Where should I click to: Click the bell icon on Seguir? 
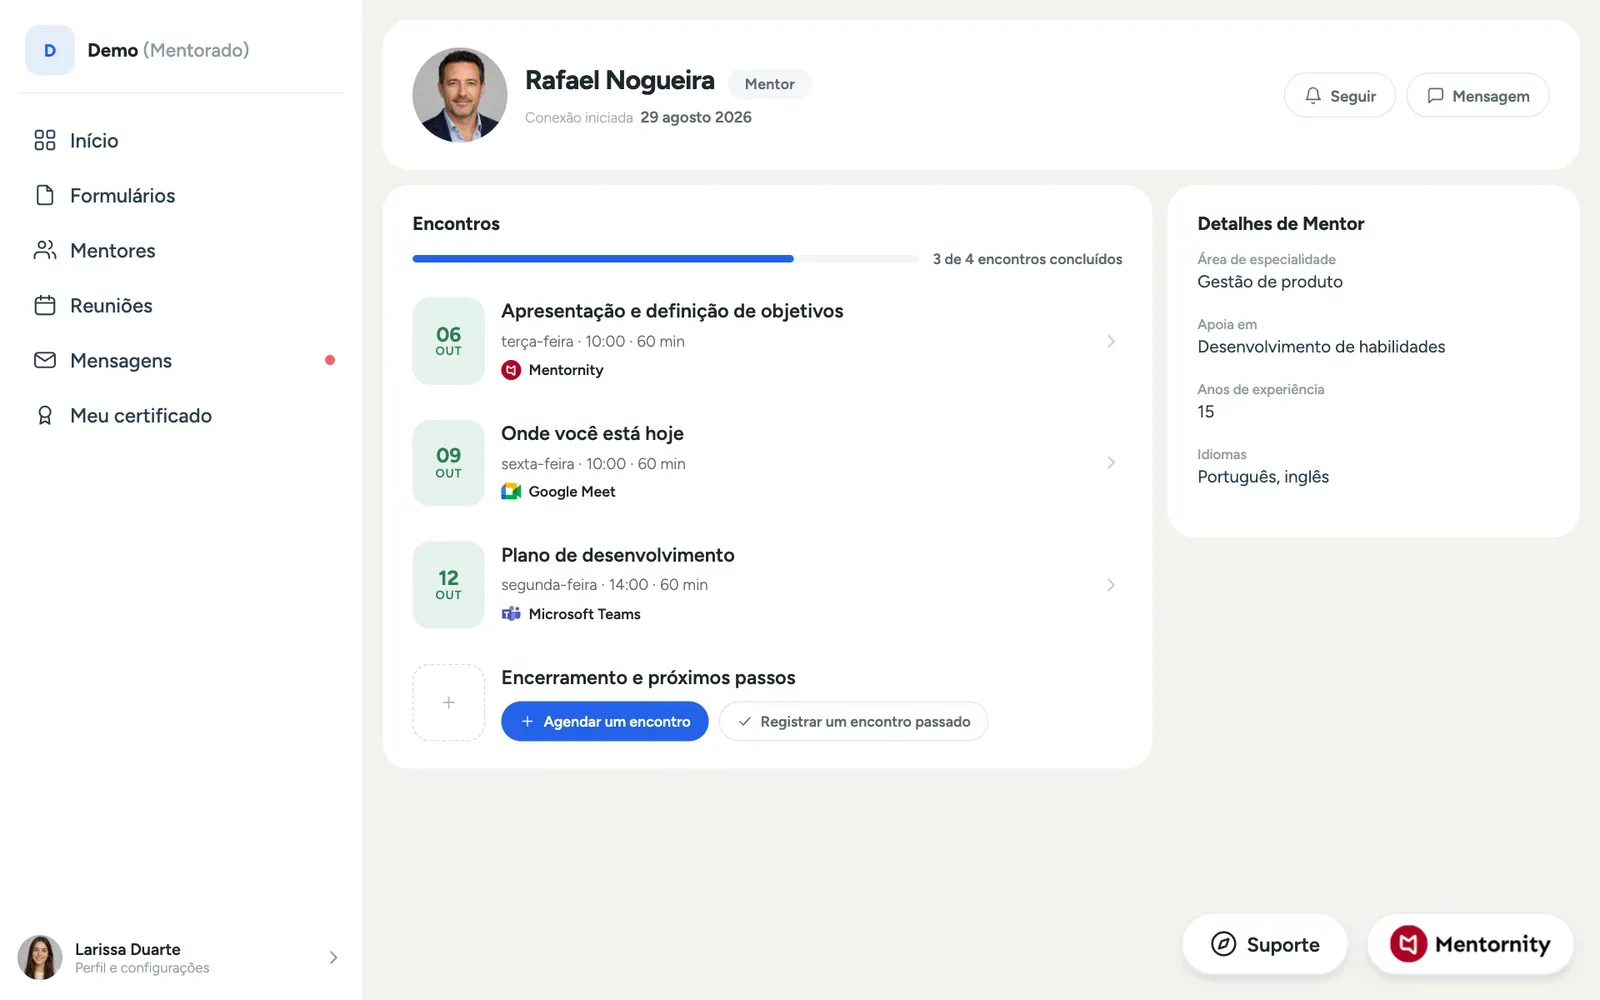1313,95
